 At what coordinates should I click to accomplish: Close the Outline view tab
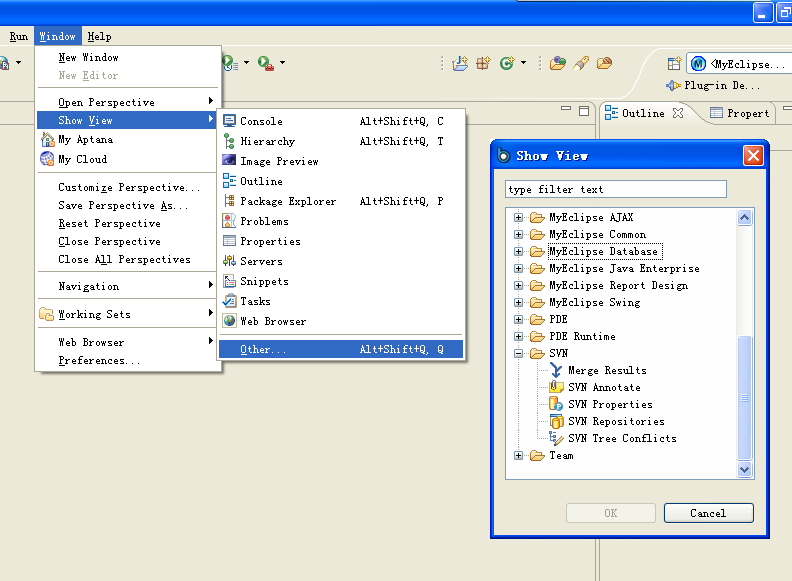pos(678,113)
